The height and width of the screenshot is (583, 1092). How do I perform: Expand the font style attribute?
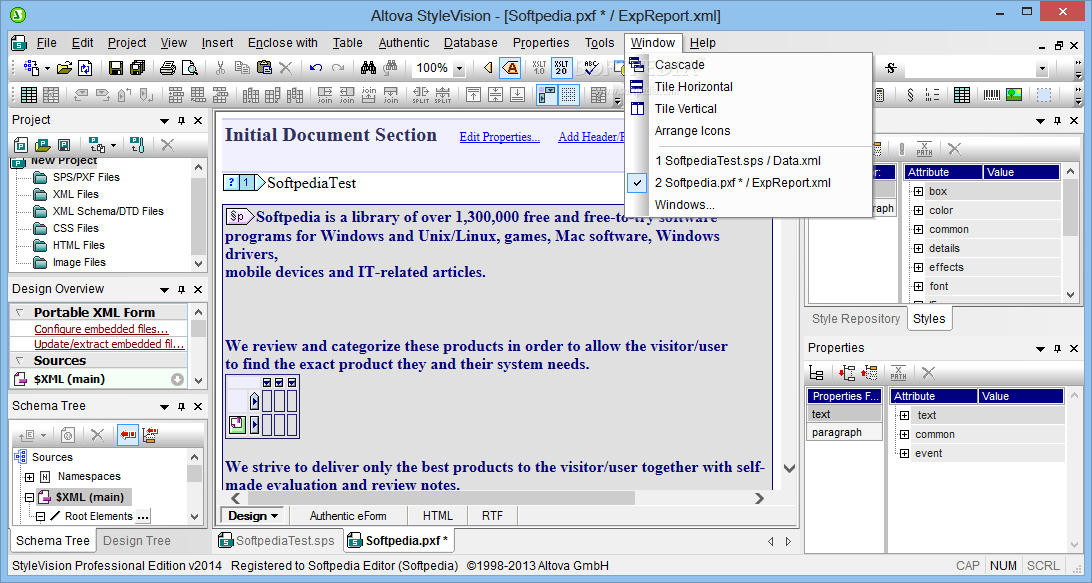click(919, 286)
